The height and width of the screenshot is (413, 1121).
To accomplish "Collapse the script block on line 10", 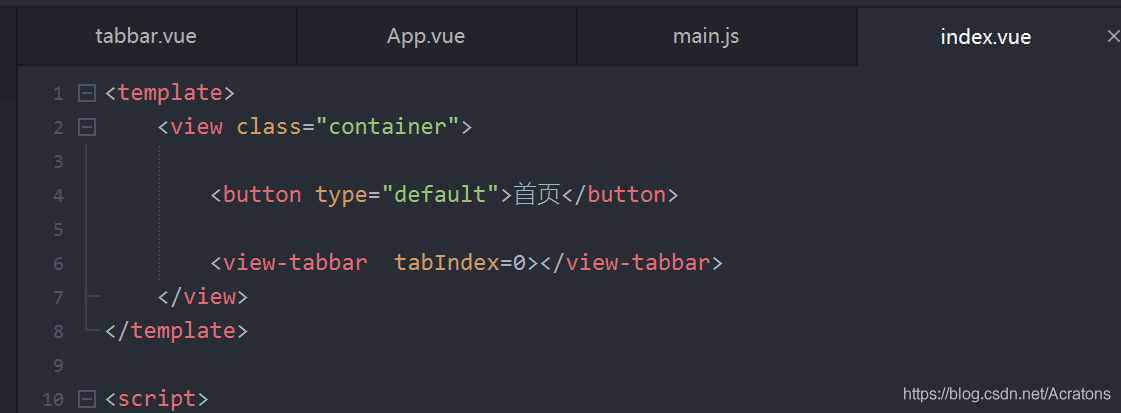I will 87,399.
